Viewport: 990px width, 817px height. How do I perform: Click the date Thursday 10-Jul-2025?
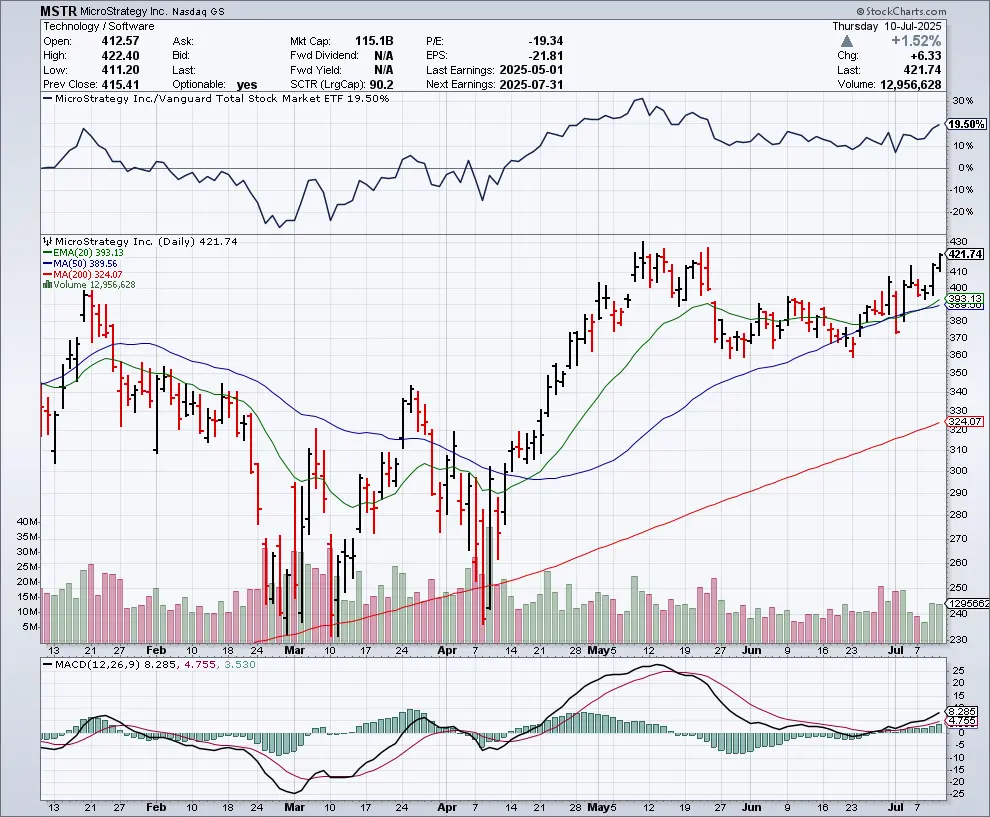[886, 26]
